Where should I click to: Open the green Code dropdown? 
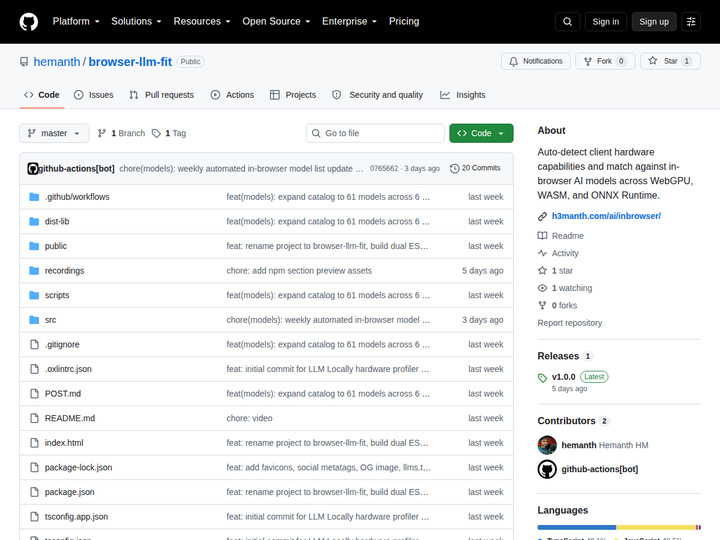coord(481,133)
